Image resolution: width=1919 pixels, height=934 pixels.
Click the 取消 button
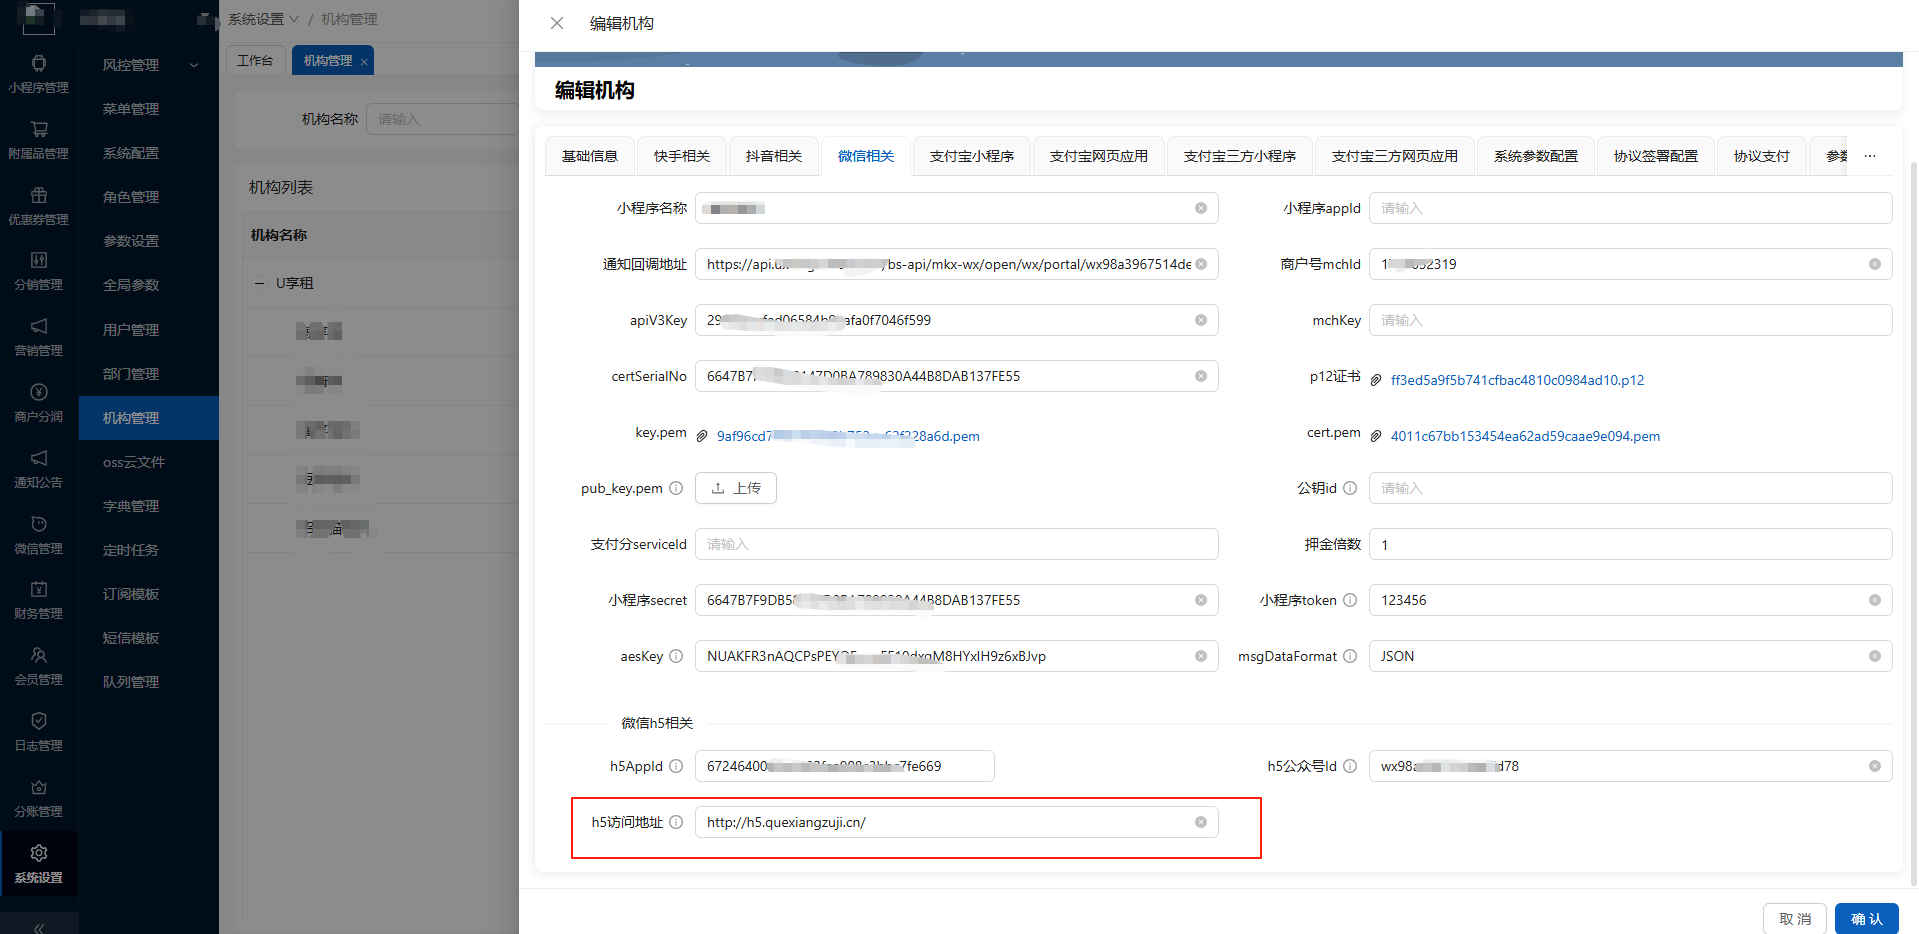1795,919
